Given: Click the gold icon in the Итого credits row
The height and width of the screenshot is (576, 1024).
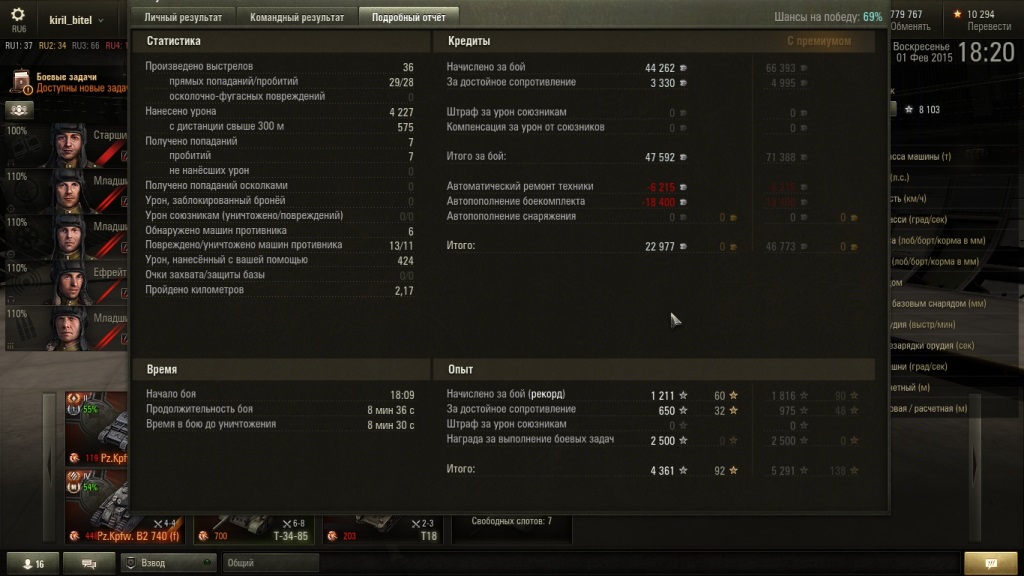Looking at the screenshot, I should (x=733, y=247).
